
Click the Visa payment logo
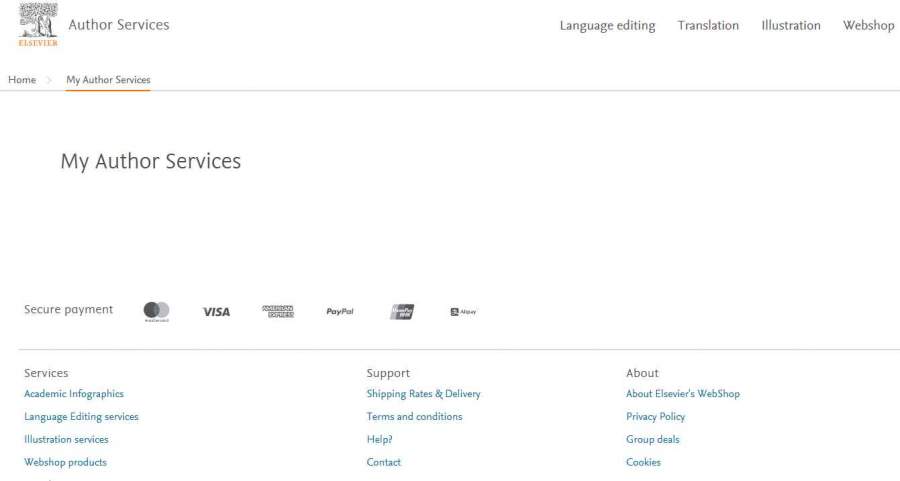(216, 312)
